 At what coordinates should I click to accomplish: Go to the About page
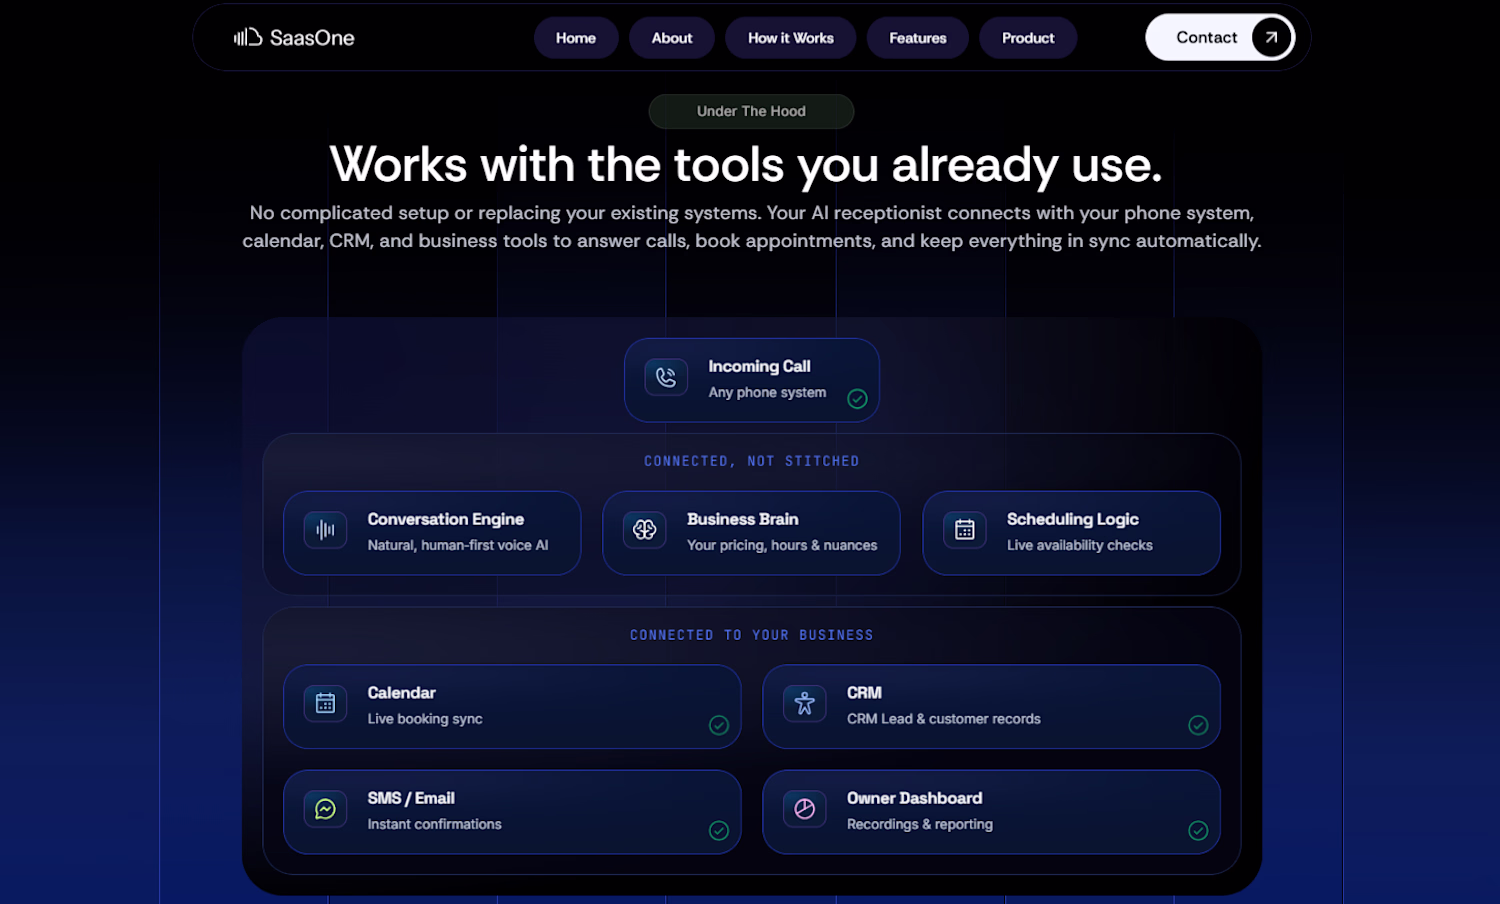(672, 38)
